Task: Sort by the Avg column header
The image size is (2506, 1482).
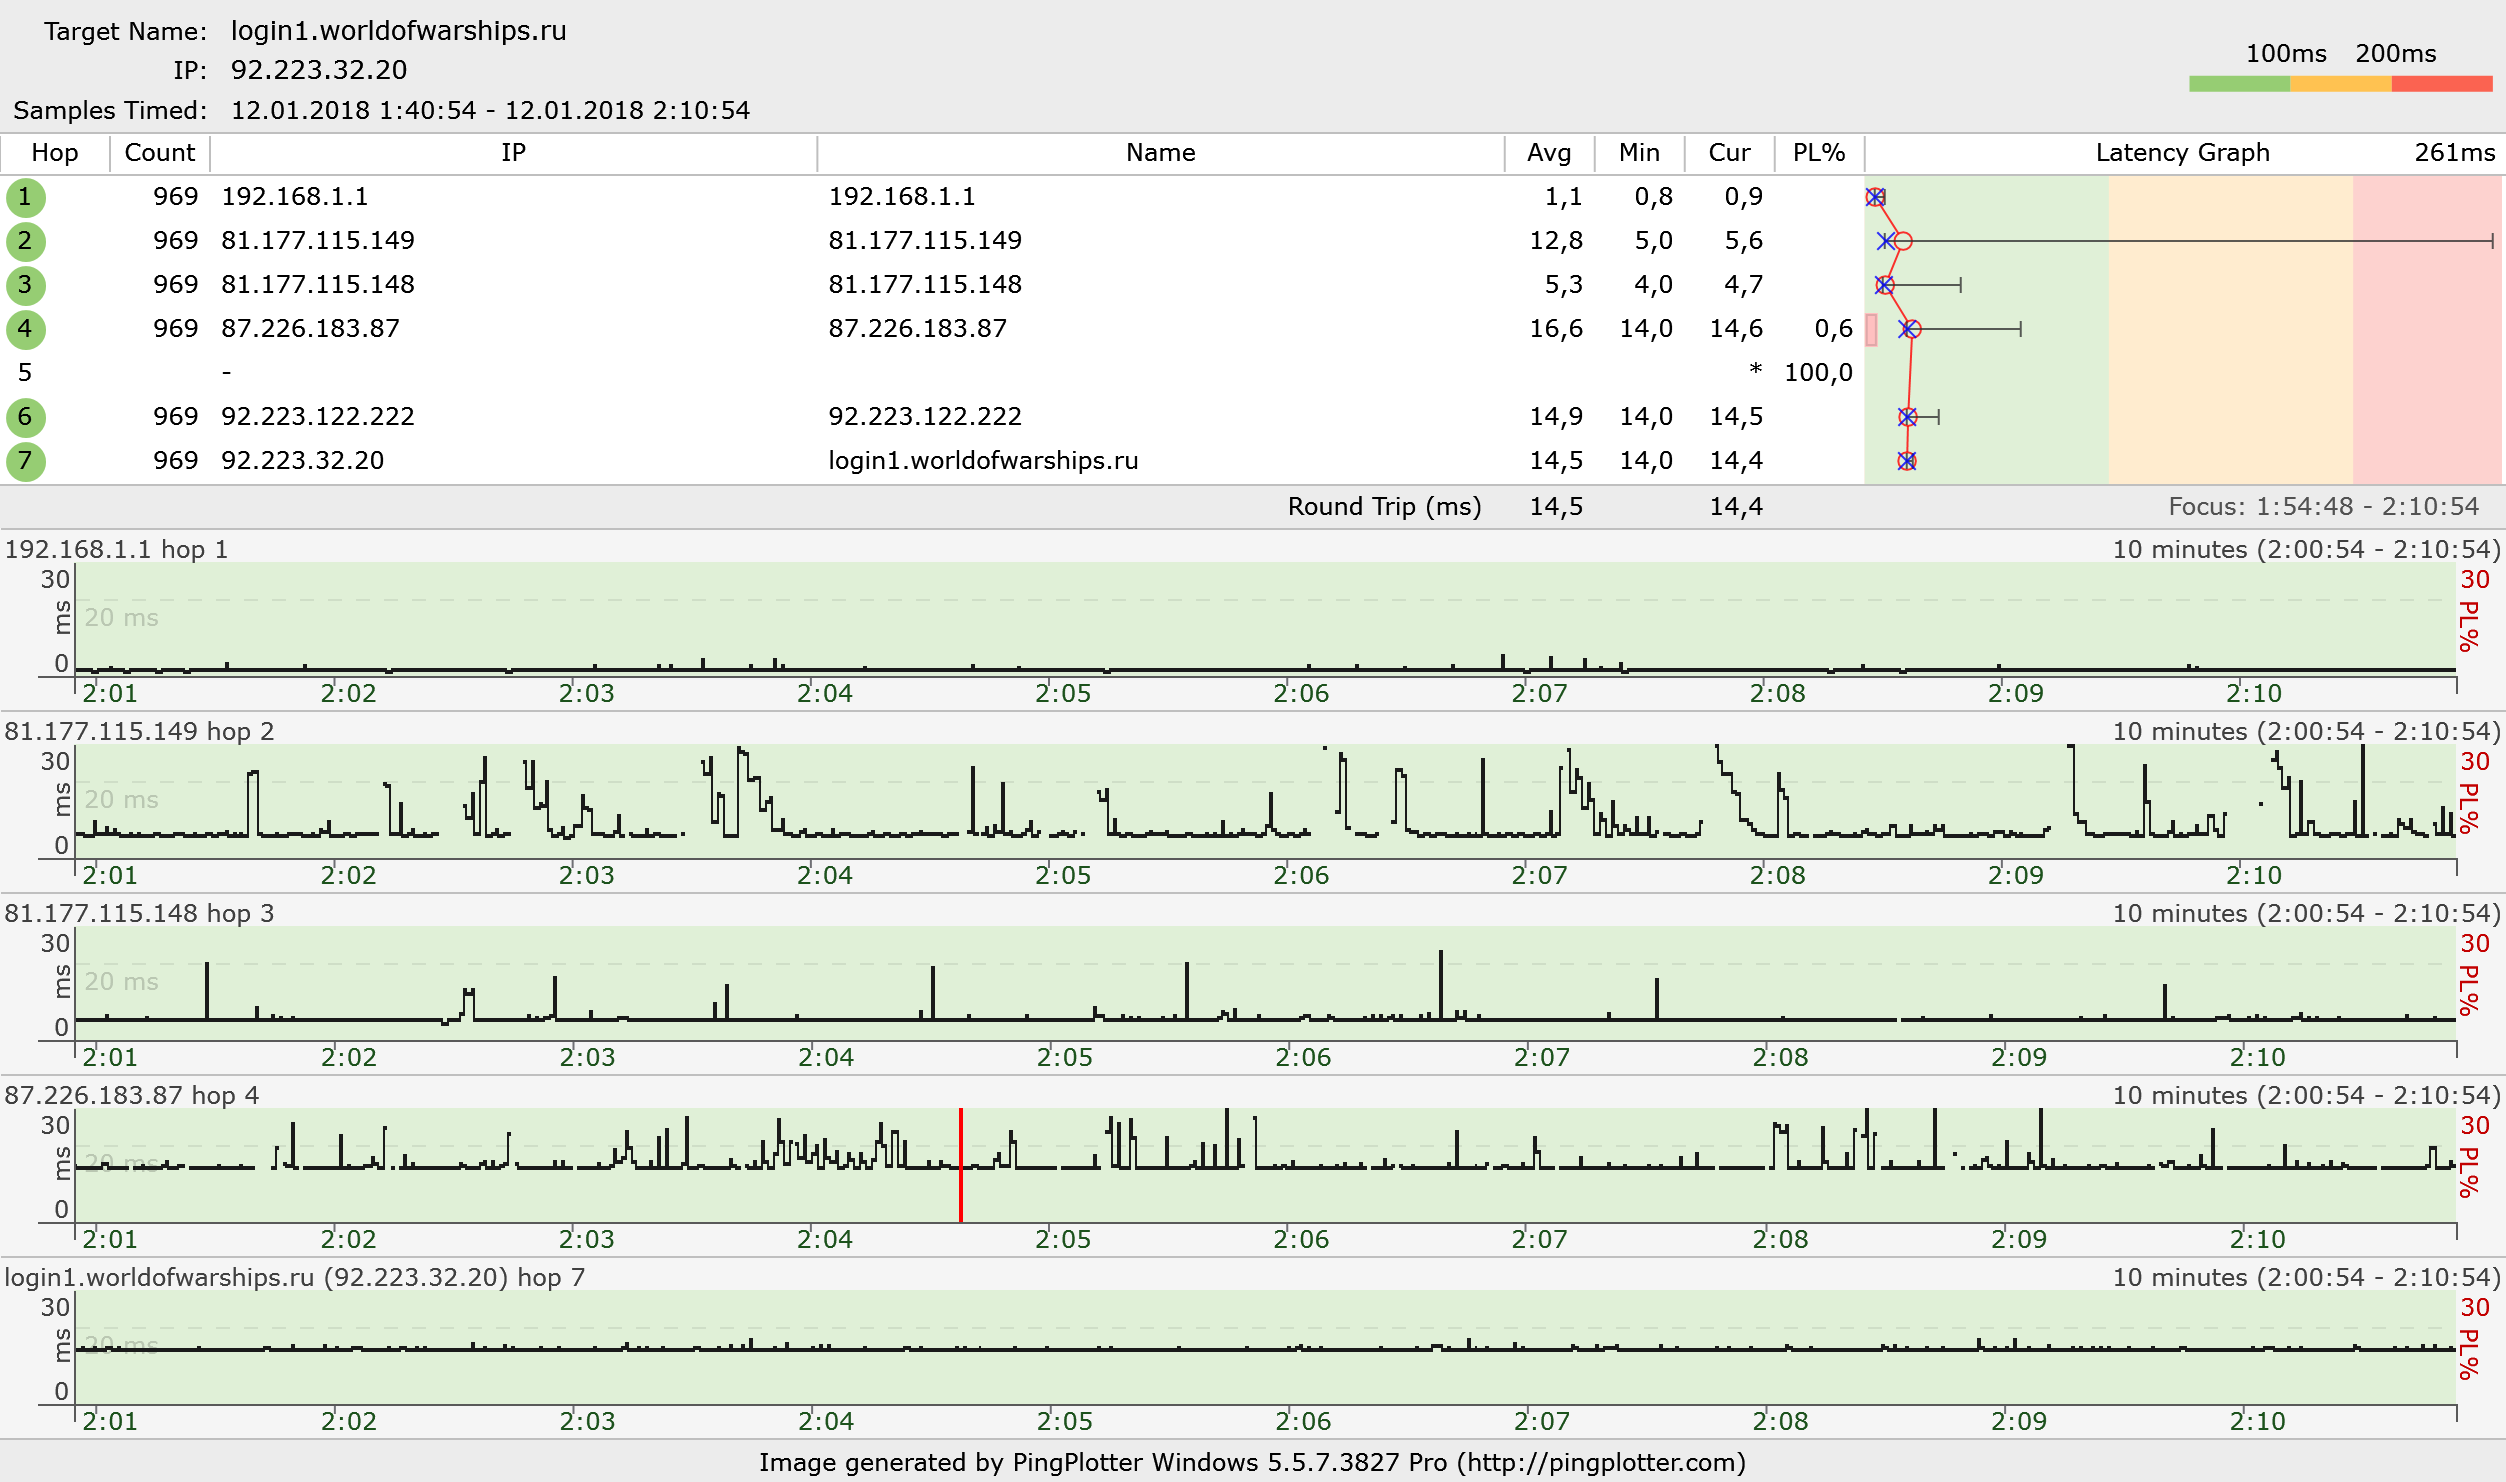Action: [1548, 153]
